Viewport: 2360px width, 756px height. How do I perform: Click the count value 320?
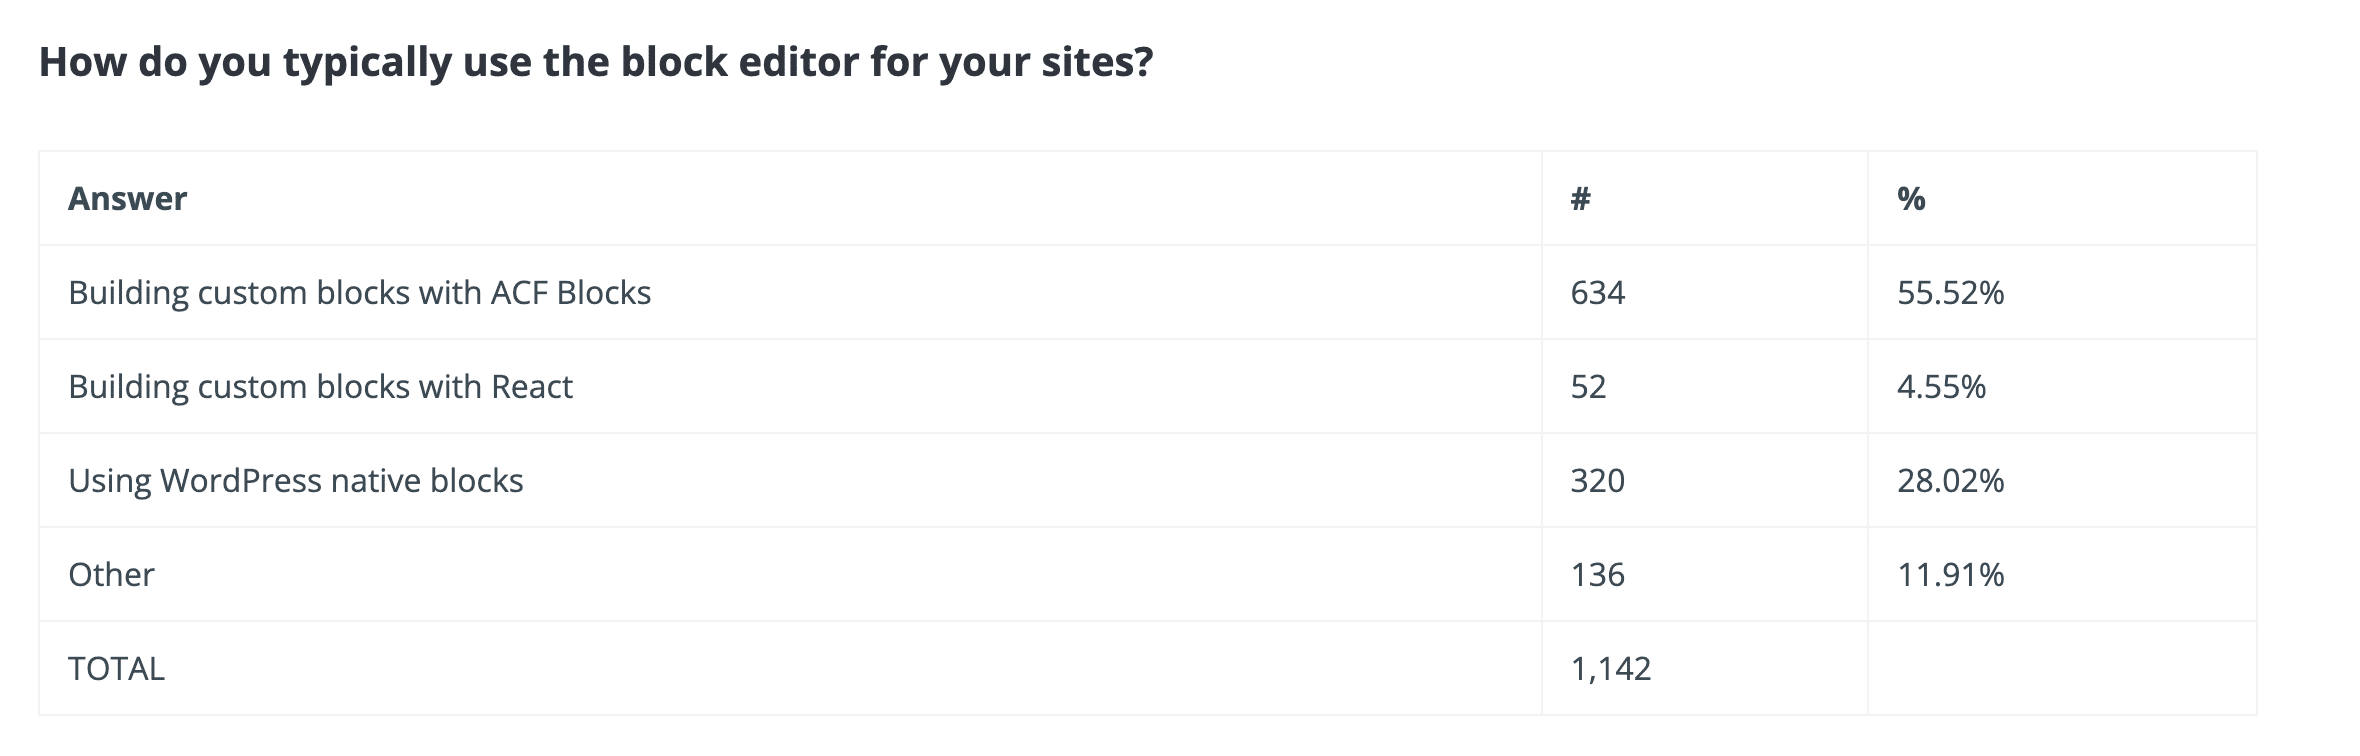click(1597, 481)
